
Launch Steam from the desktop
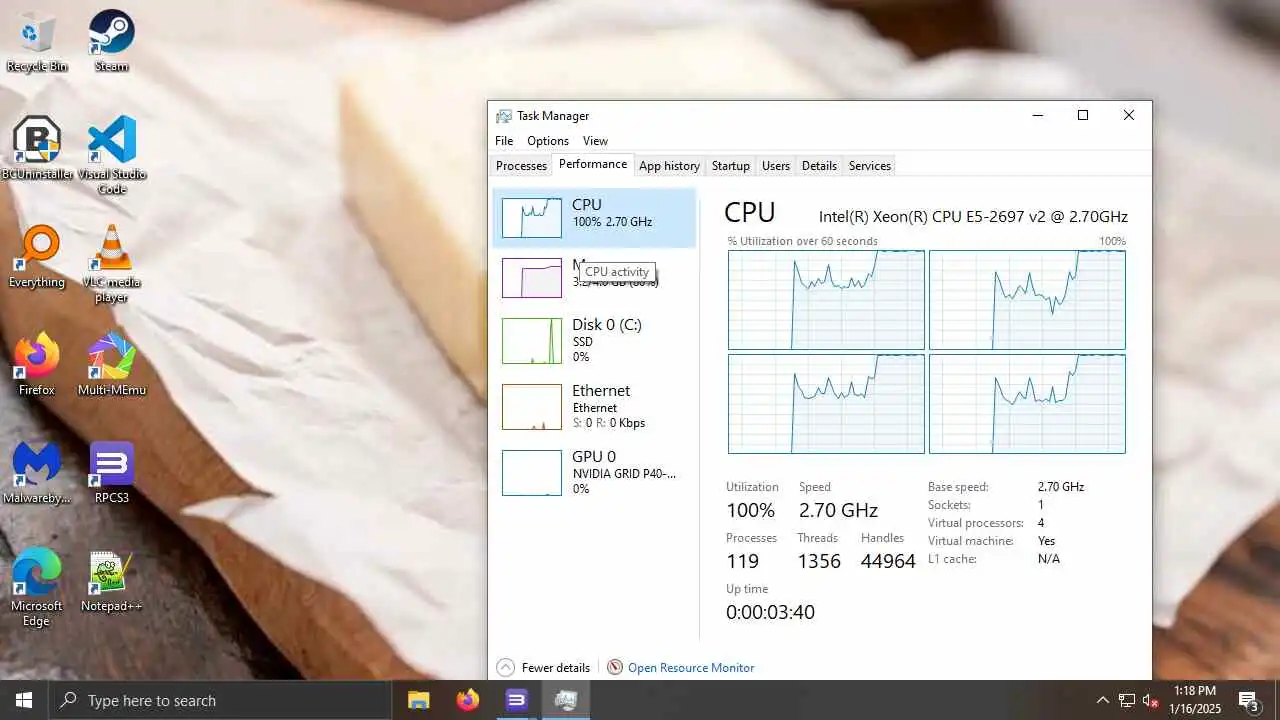[112, 42]
